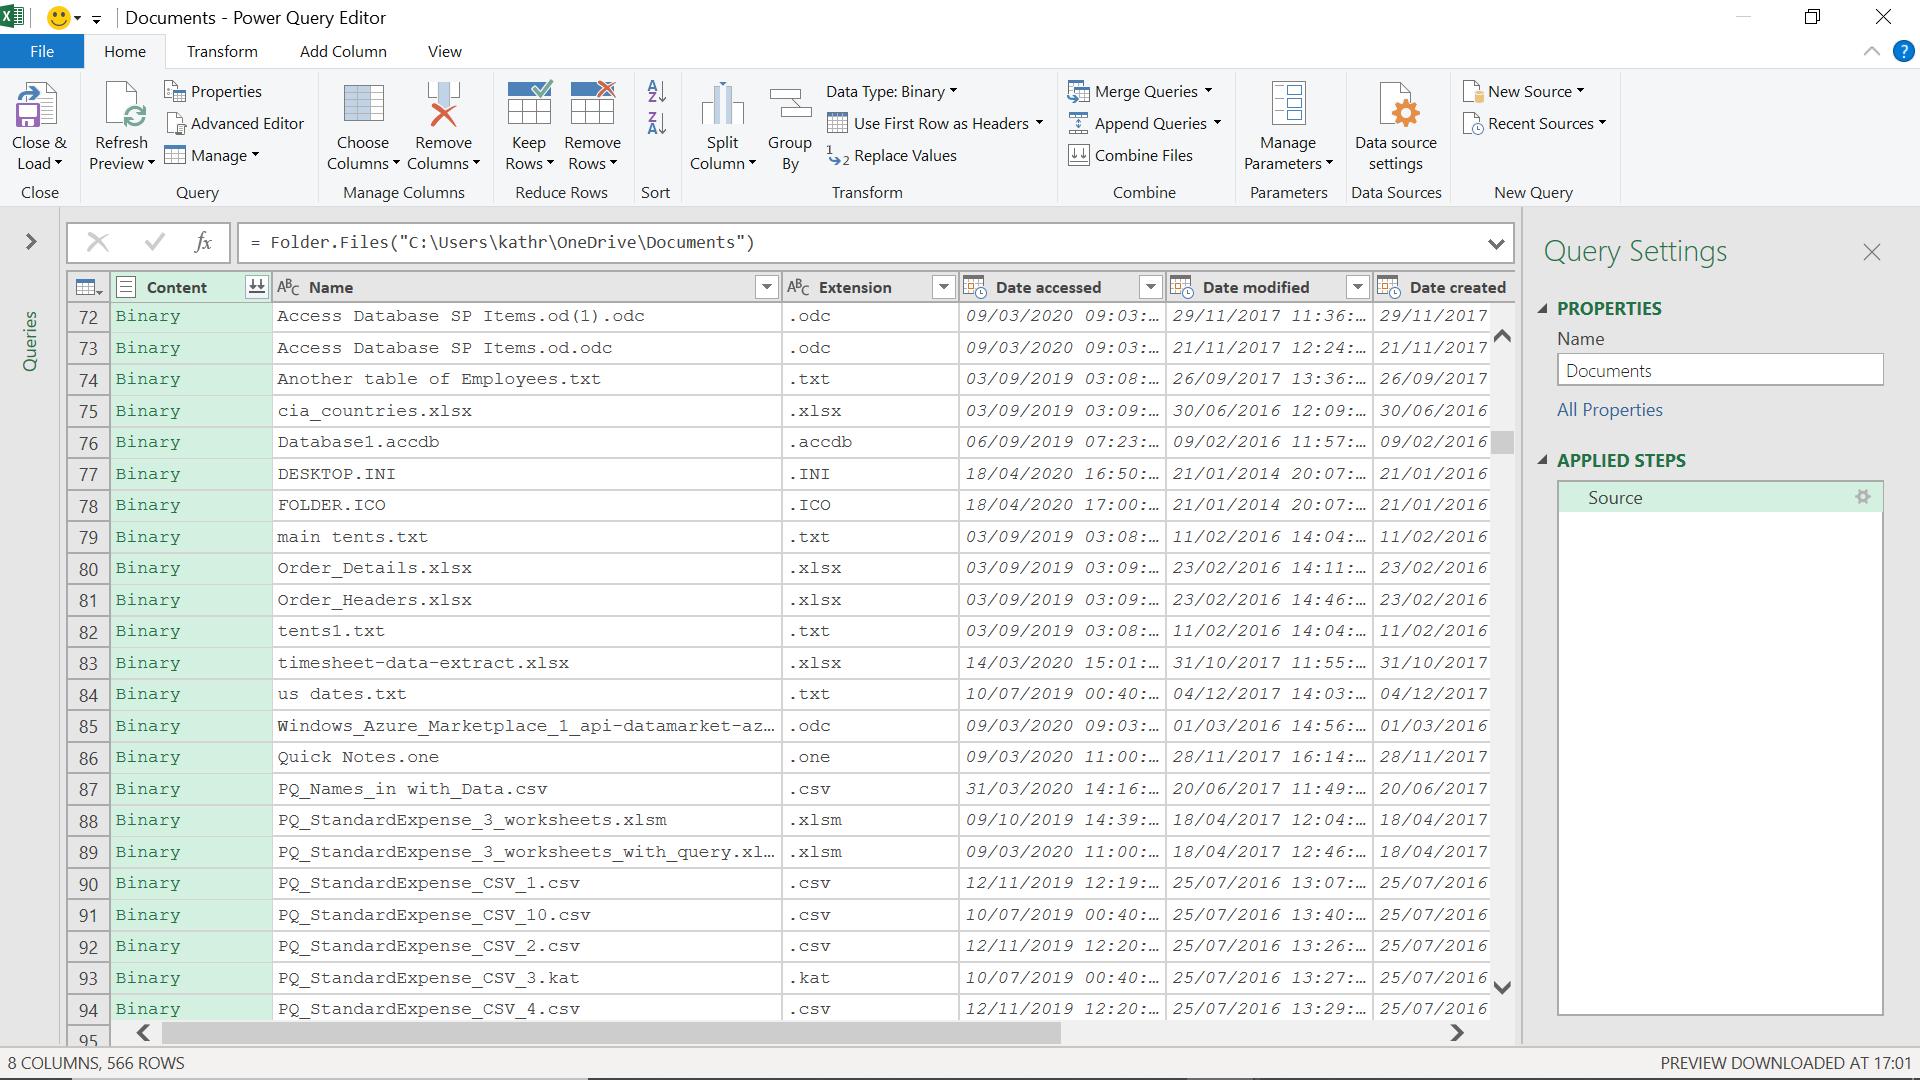The width and height of the screenshot is (1920, 1080).
Task: Open Manage Parameters
Action: [x=1288, y=126]
